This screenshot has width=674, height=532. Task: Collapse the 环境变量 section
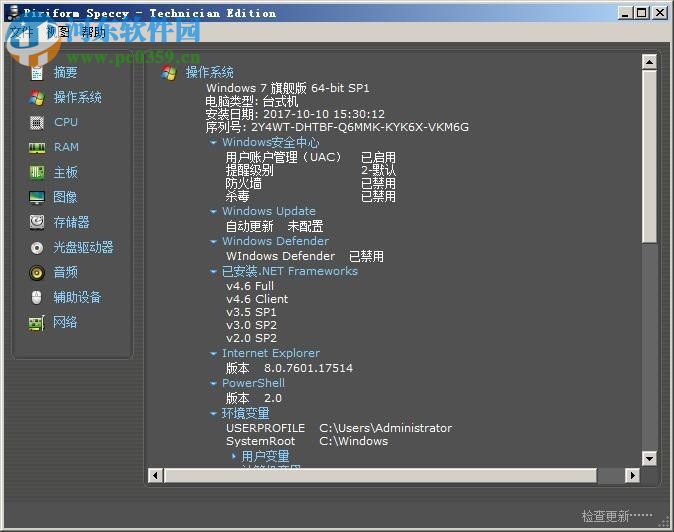(x=213, y=414)
